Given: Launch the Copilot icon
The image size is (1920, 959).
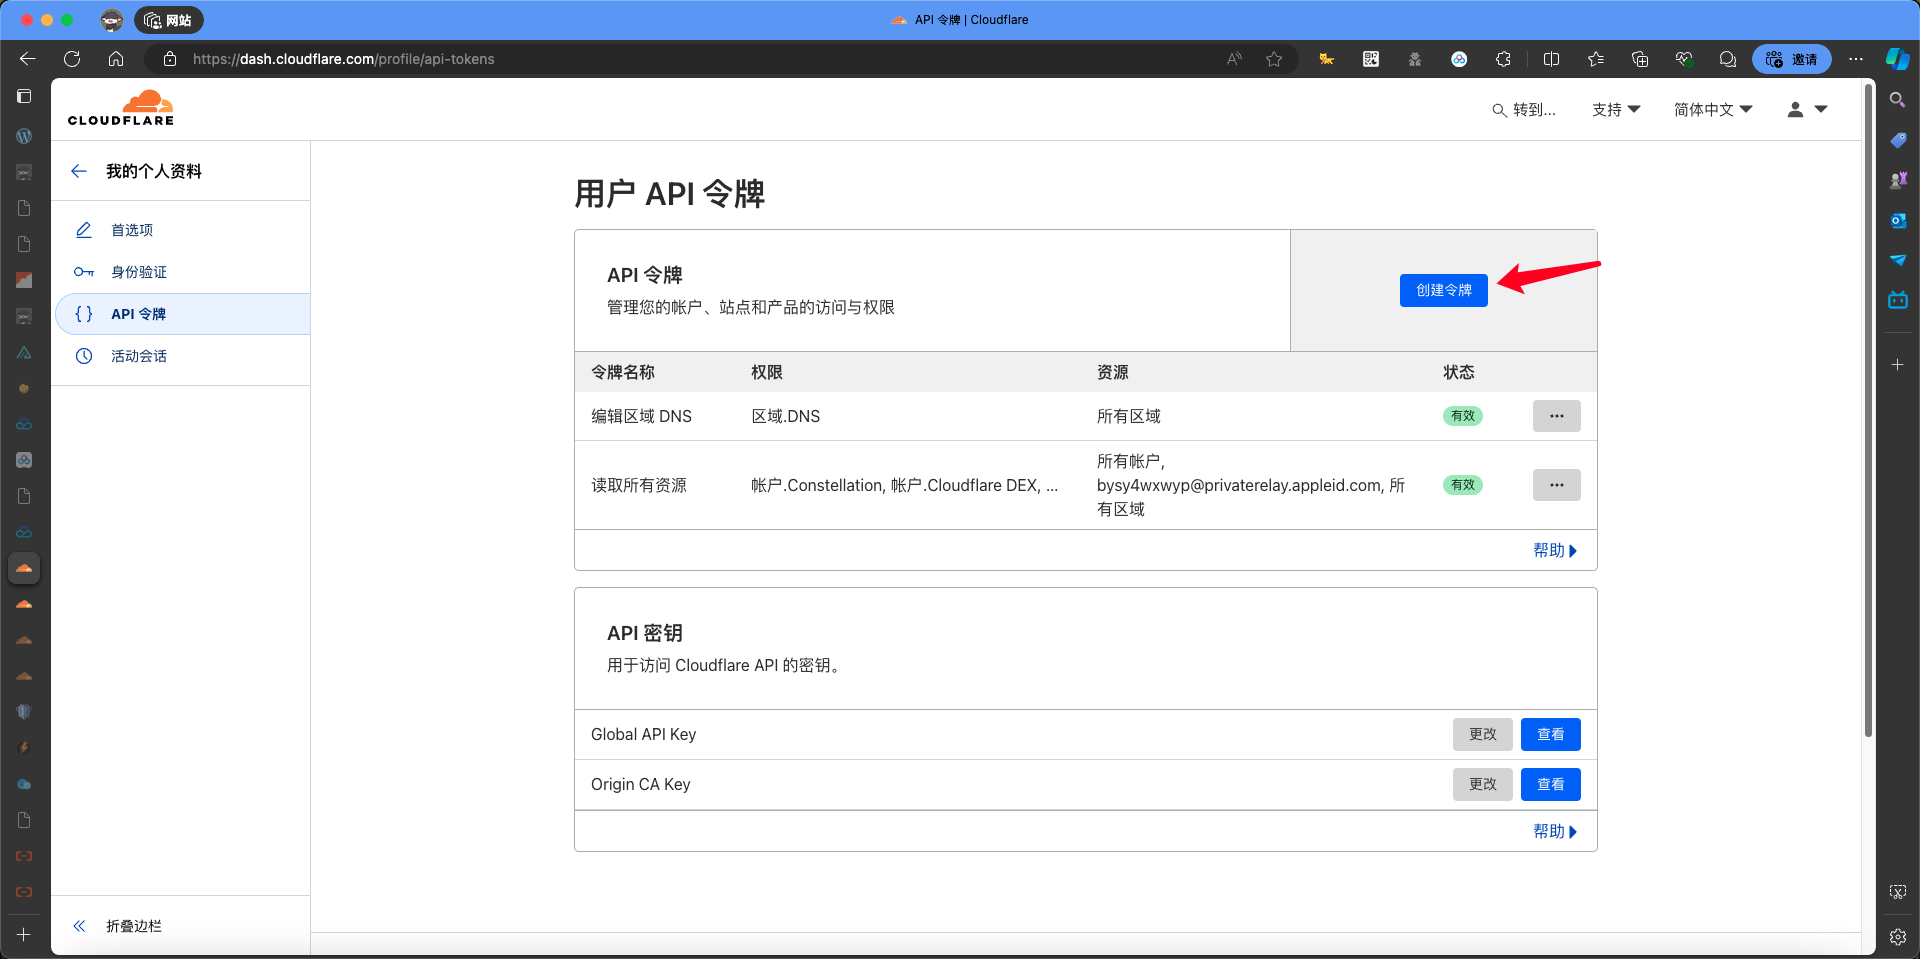Looking at the screenshot, I should (1897, 59).
